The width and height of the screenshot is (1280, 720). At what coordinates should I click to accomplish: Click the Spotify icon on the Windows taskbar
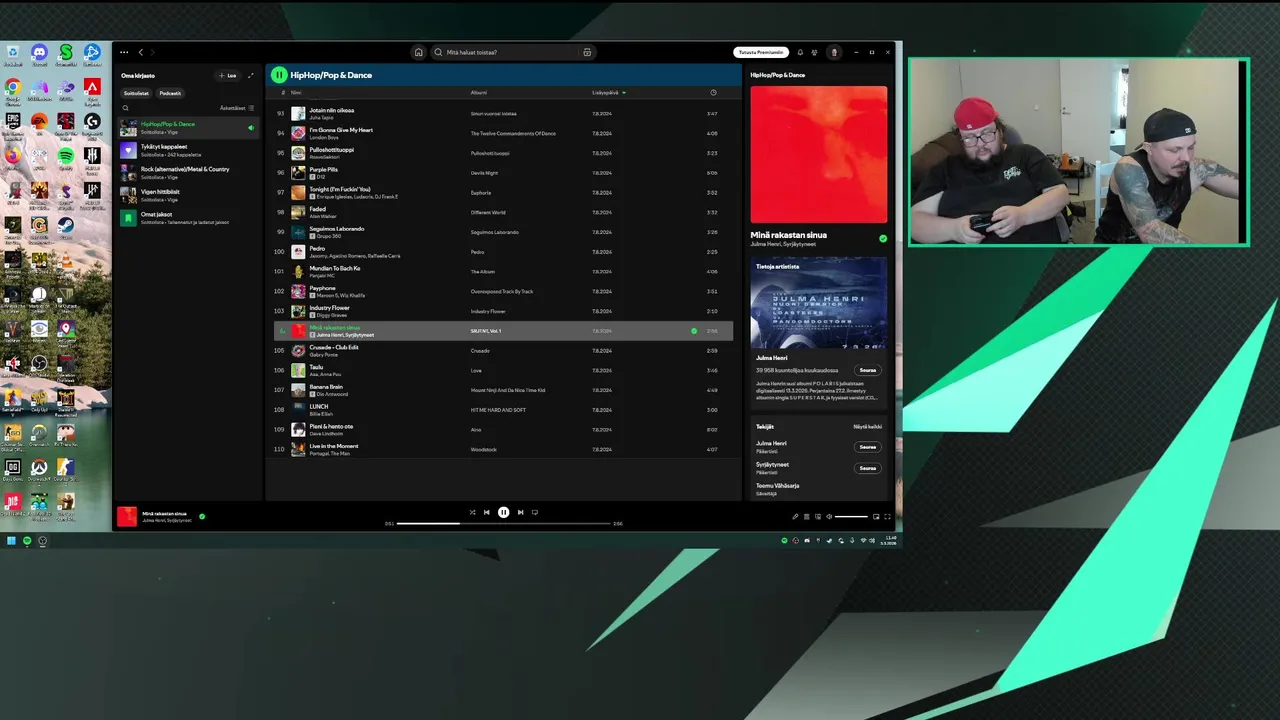pyautogui.click(x=27, y=540)
